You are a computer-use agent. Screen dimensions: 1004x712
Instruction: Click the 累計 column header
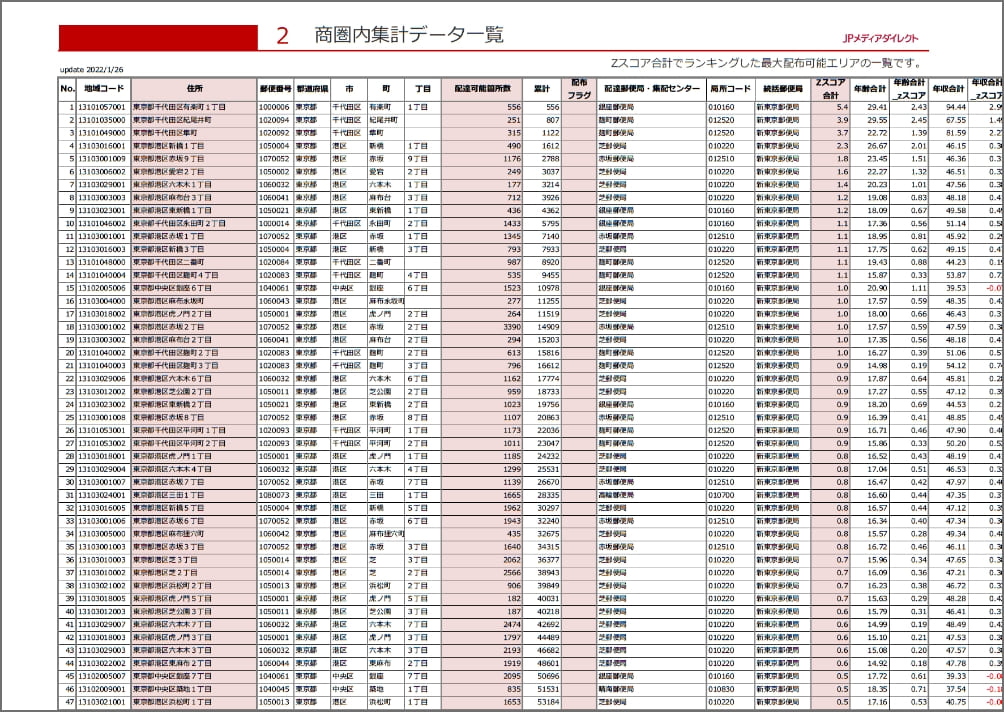pyautogui.click(x=543, y=88)
